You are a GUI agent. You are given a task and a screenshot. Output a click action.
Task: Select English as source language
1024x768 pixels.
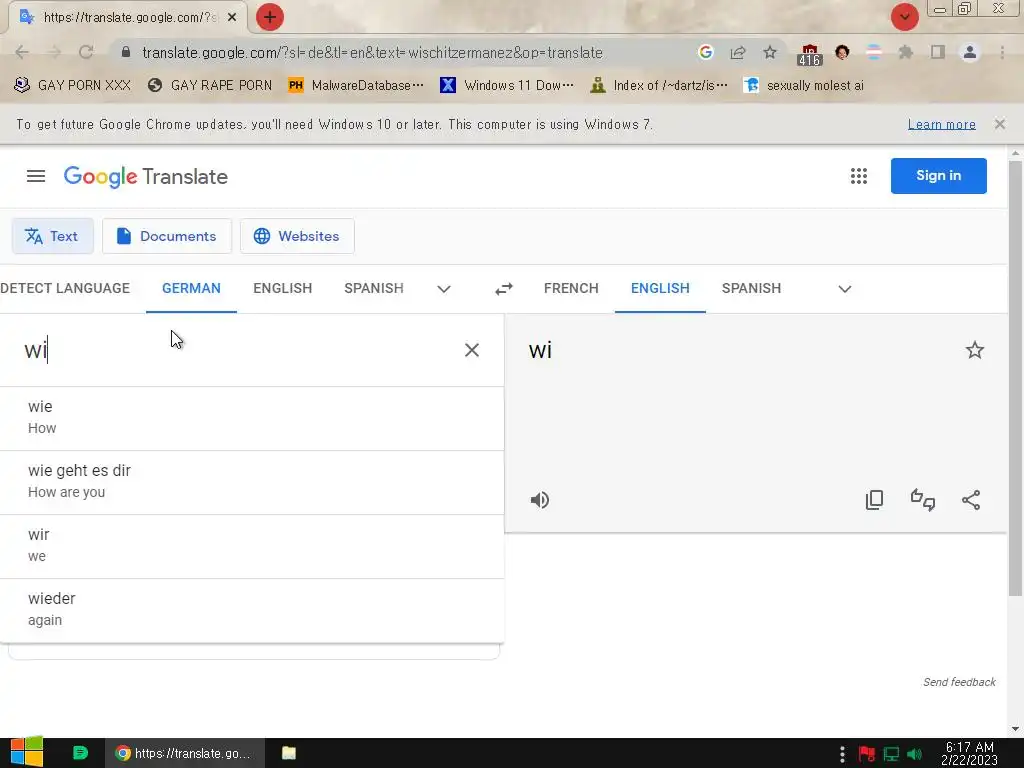tap(283, 289)
